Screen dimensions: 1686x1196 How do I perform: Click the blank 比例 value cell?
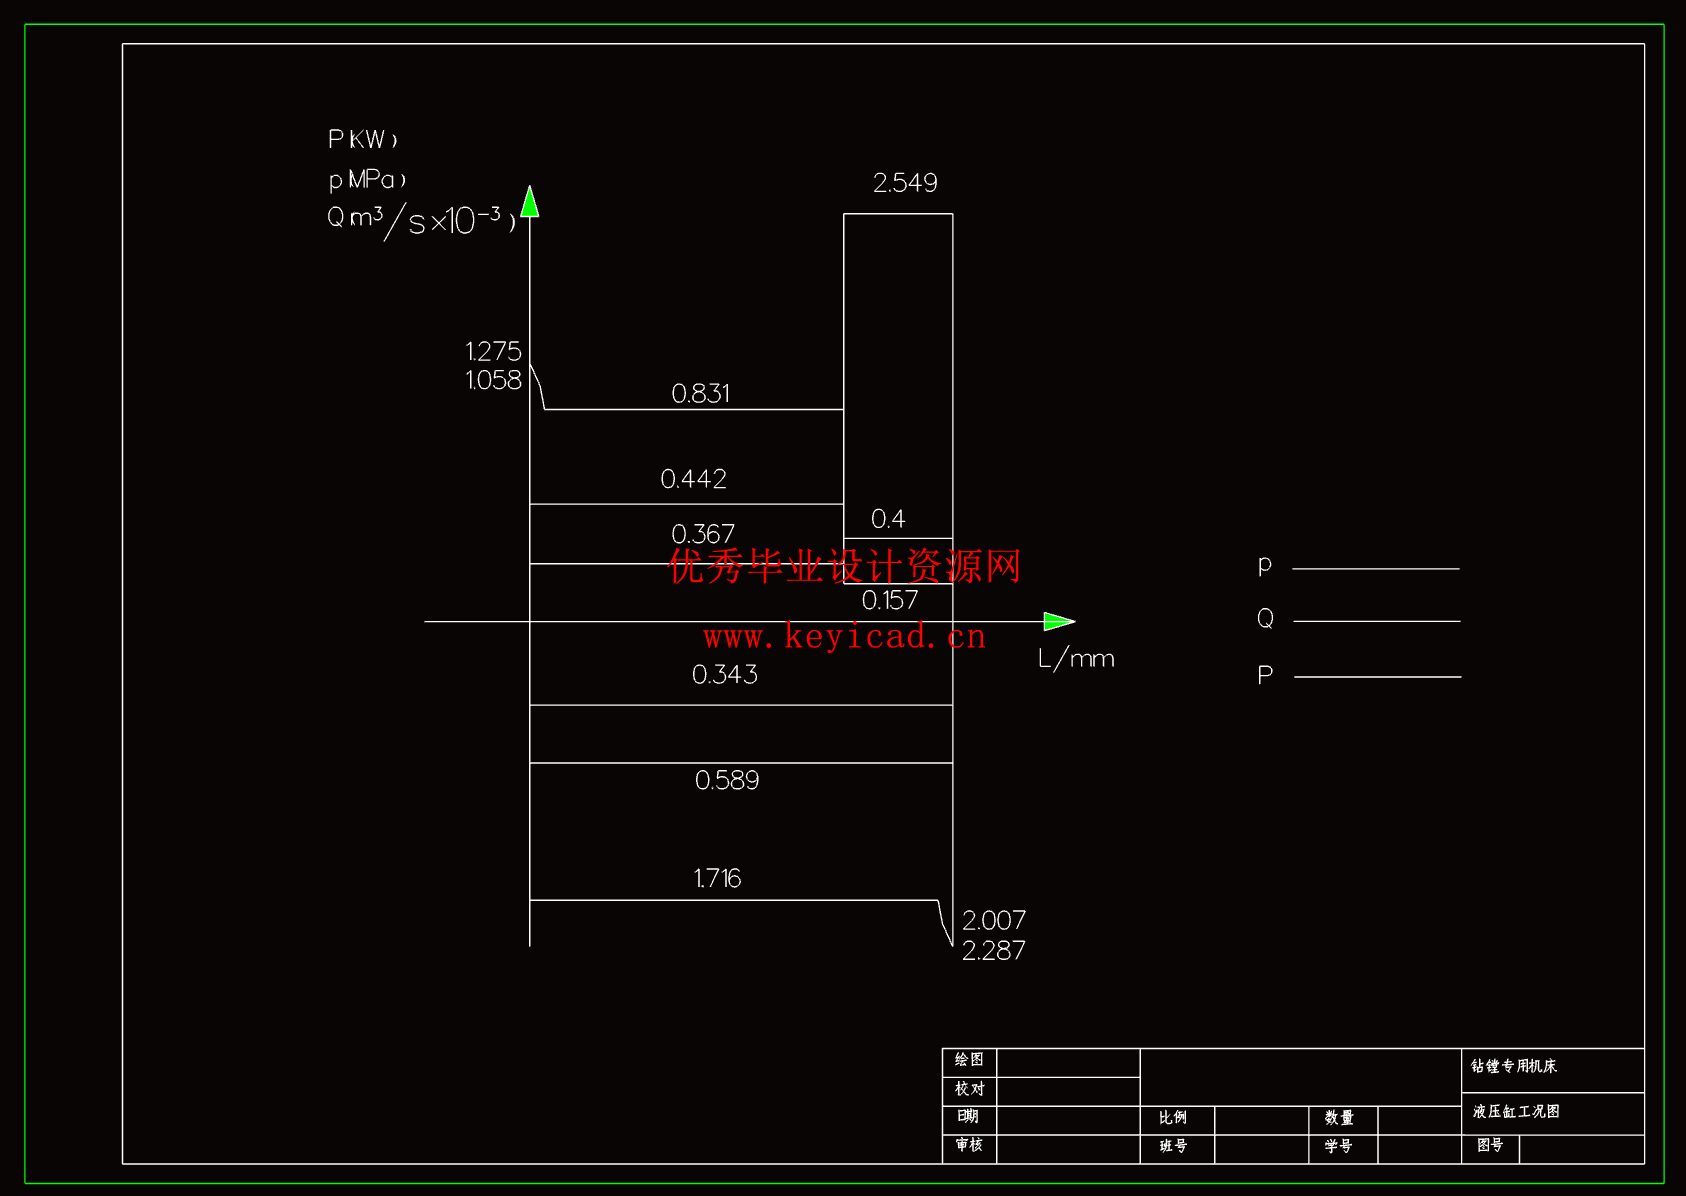click(x=1261, y=1120)
